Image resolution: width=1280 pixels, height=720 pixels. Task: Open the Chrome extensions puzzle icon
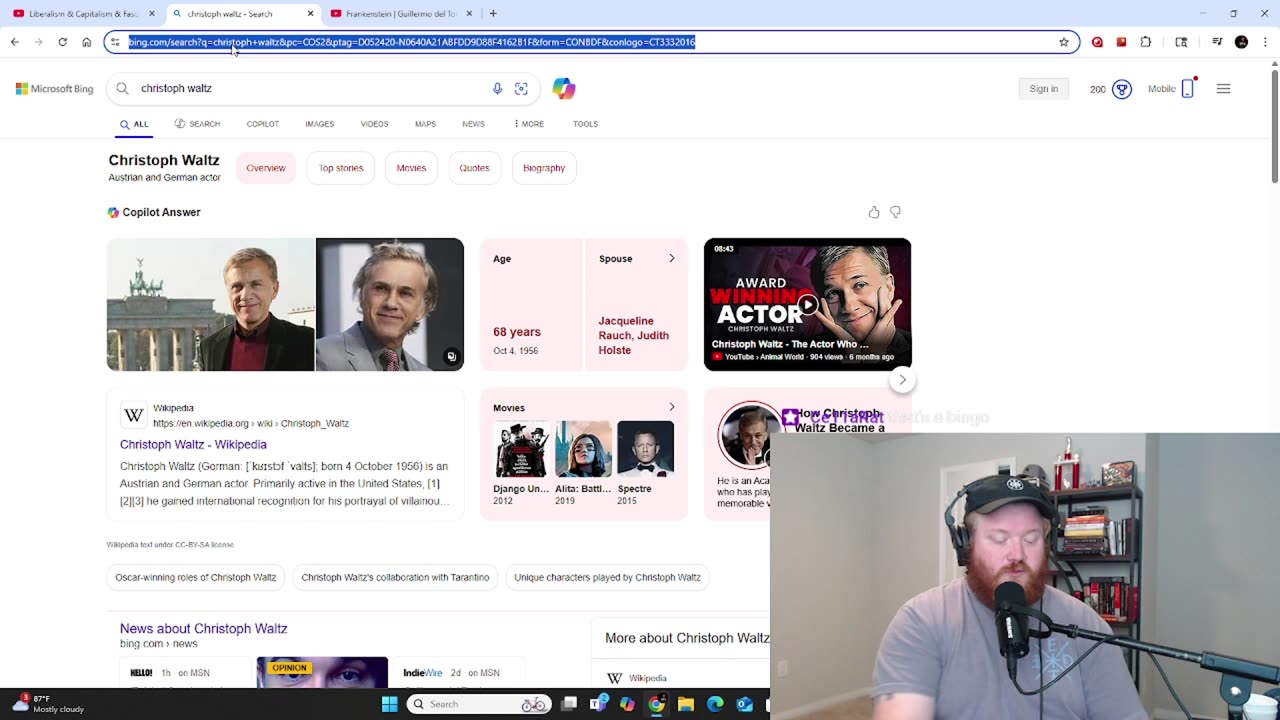[1146, 42]
